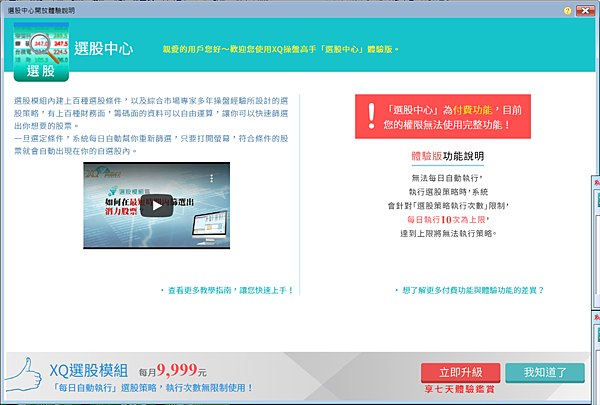This screenshot has height=405, width=600.
Task: Click the red paid-feature warning banner
Action: tap(443, 116)
